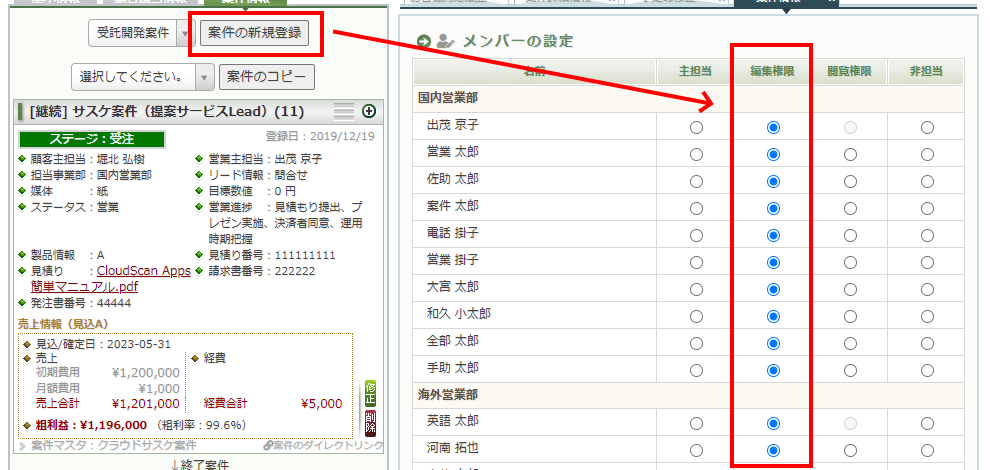The image size is (990, 470).
Task: Select 編集権限 radio for 河南 拓也
Action: coord(773,450)
